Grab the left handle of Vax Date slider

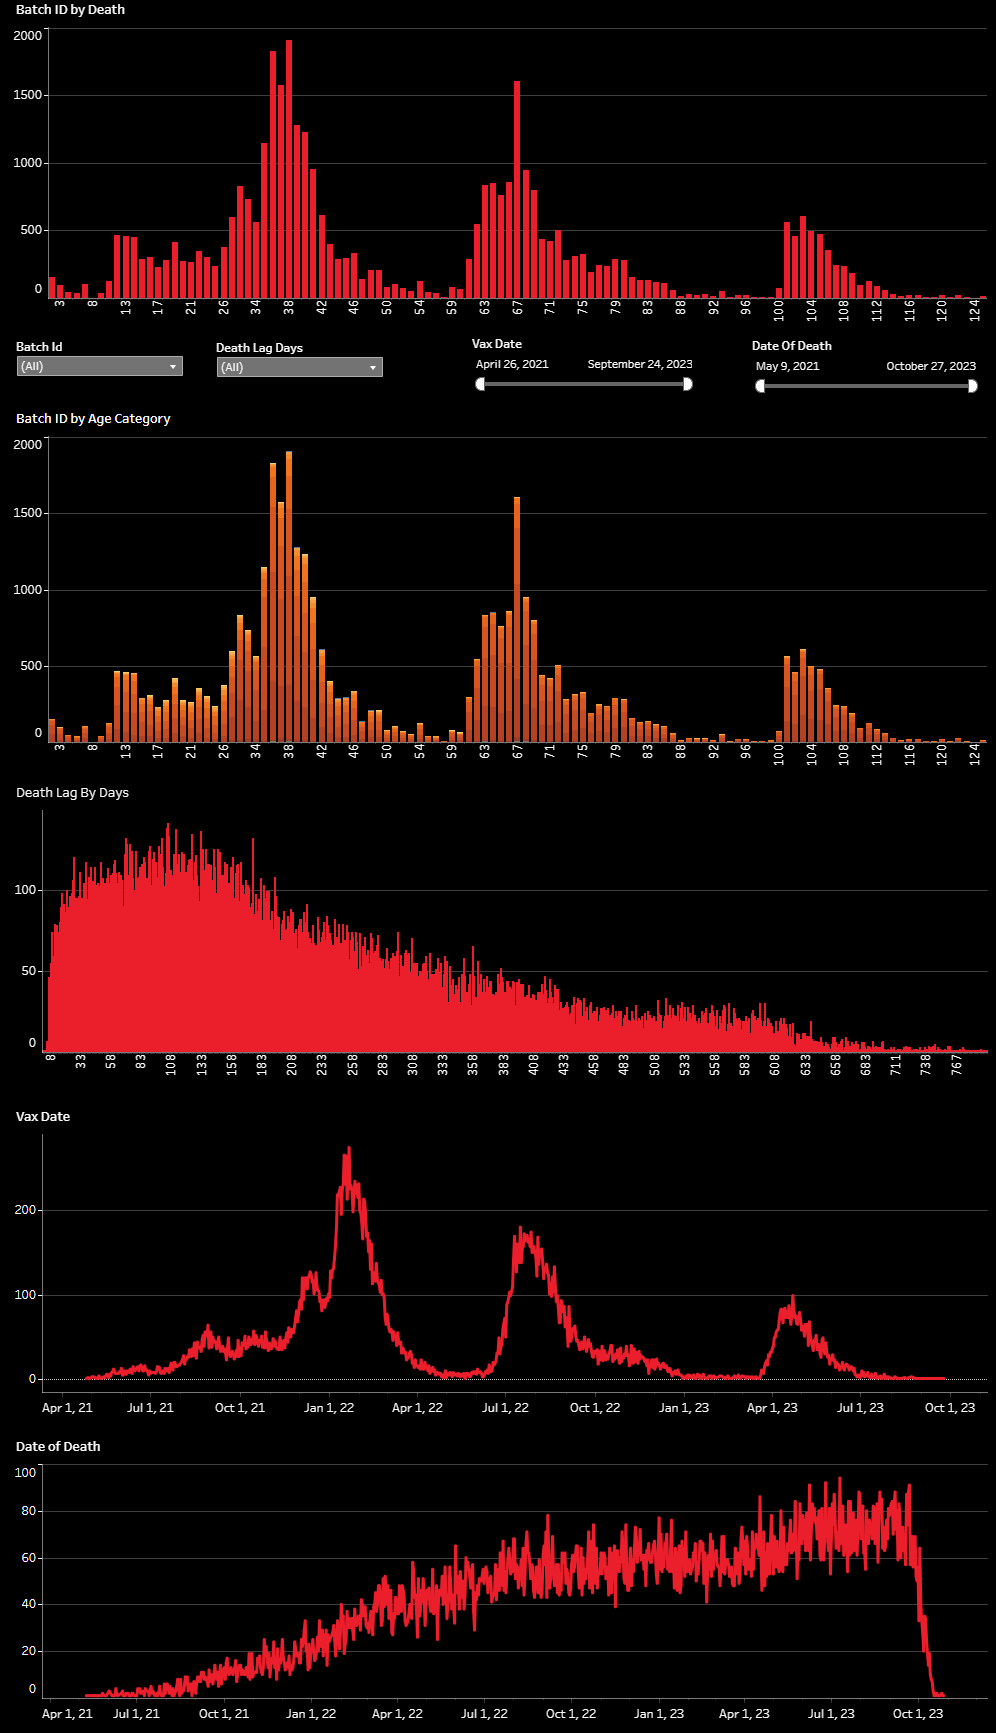tap(480, 384)
